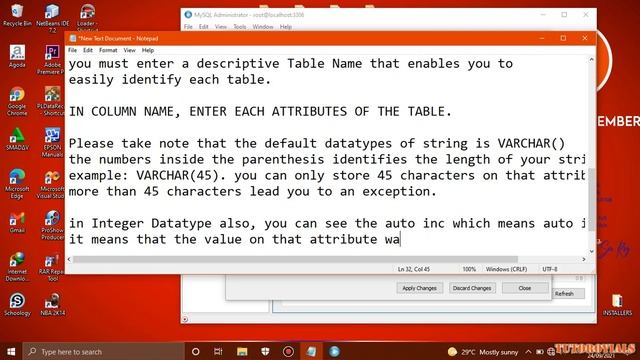Open Notepad View menu
This screenshot has height=360, width=640.
[x=129, y=50]
